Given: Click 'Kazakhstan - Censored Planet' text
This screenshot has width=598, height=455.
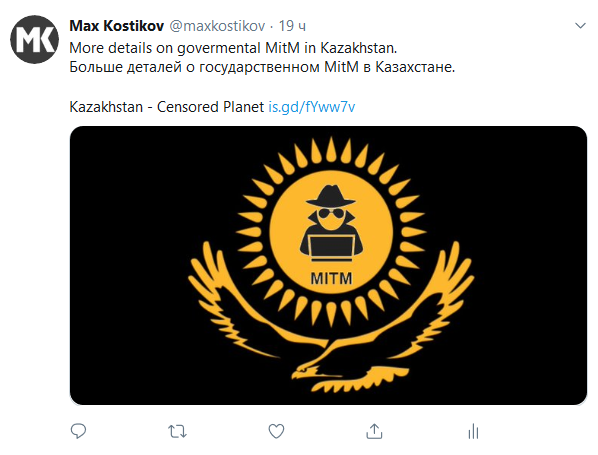Looking at the screenshot, I should point(167,107).
